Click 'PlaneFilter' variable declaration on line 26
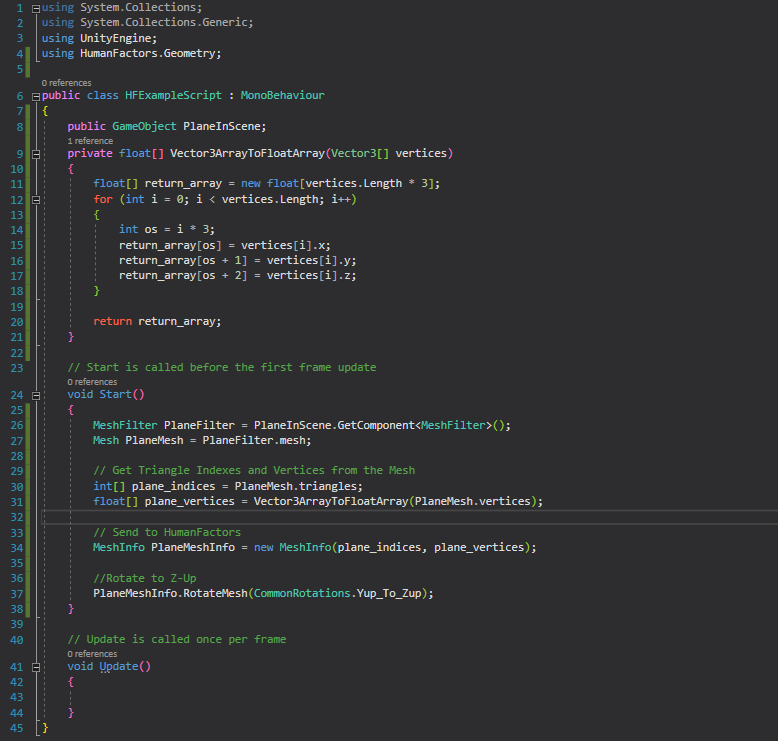Image resolution: width=778 pixels, height=741 pixels. [199, 425]
